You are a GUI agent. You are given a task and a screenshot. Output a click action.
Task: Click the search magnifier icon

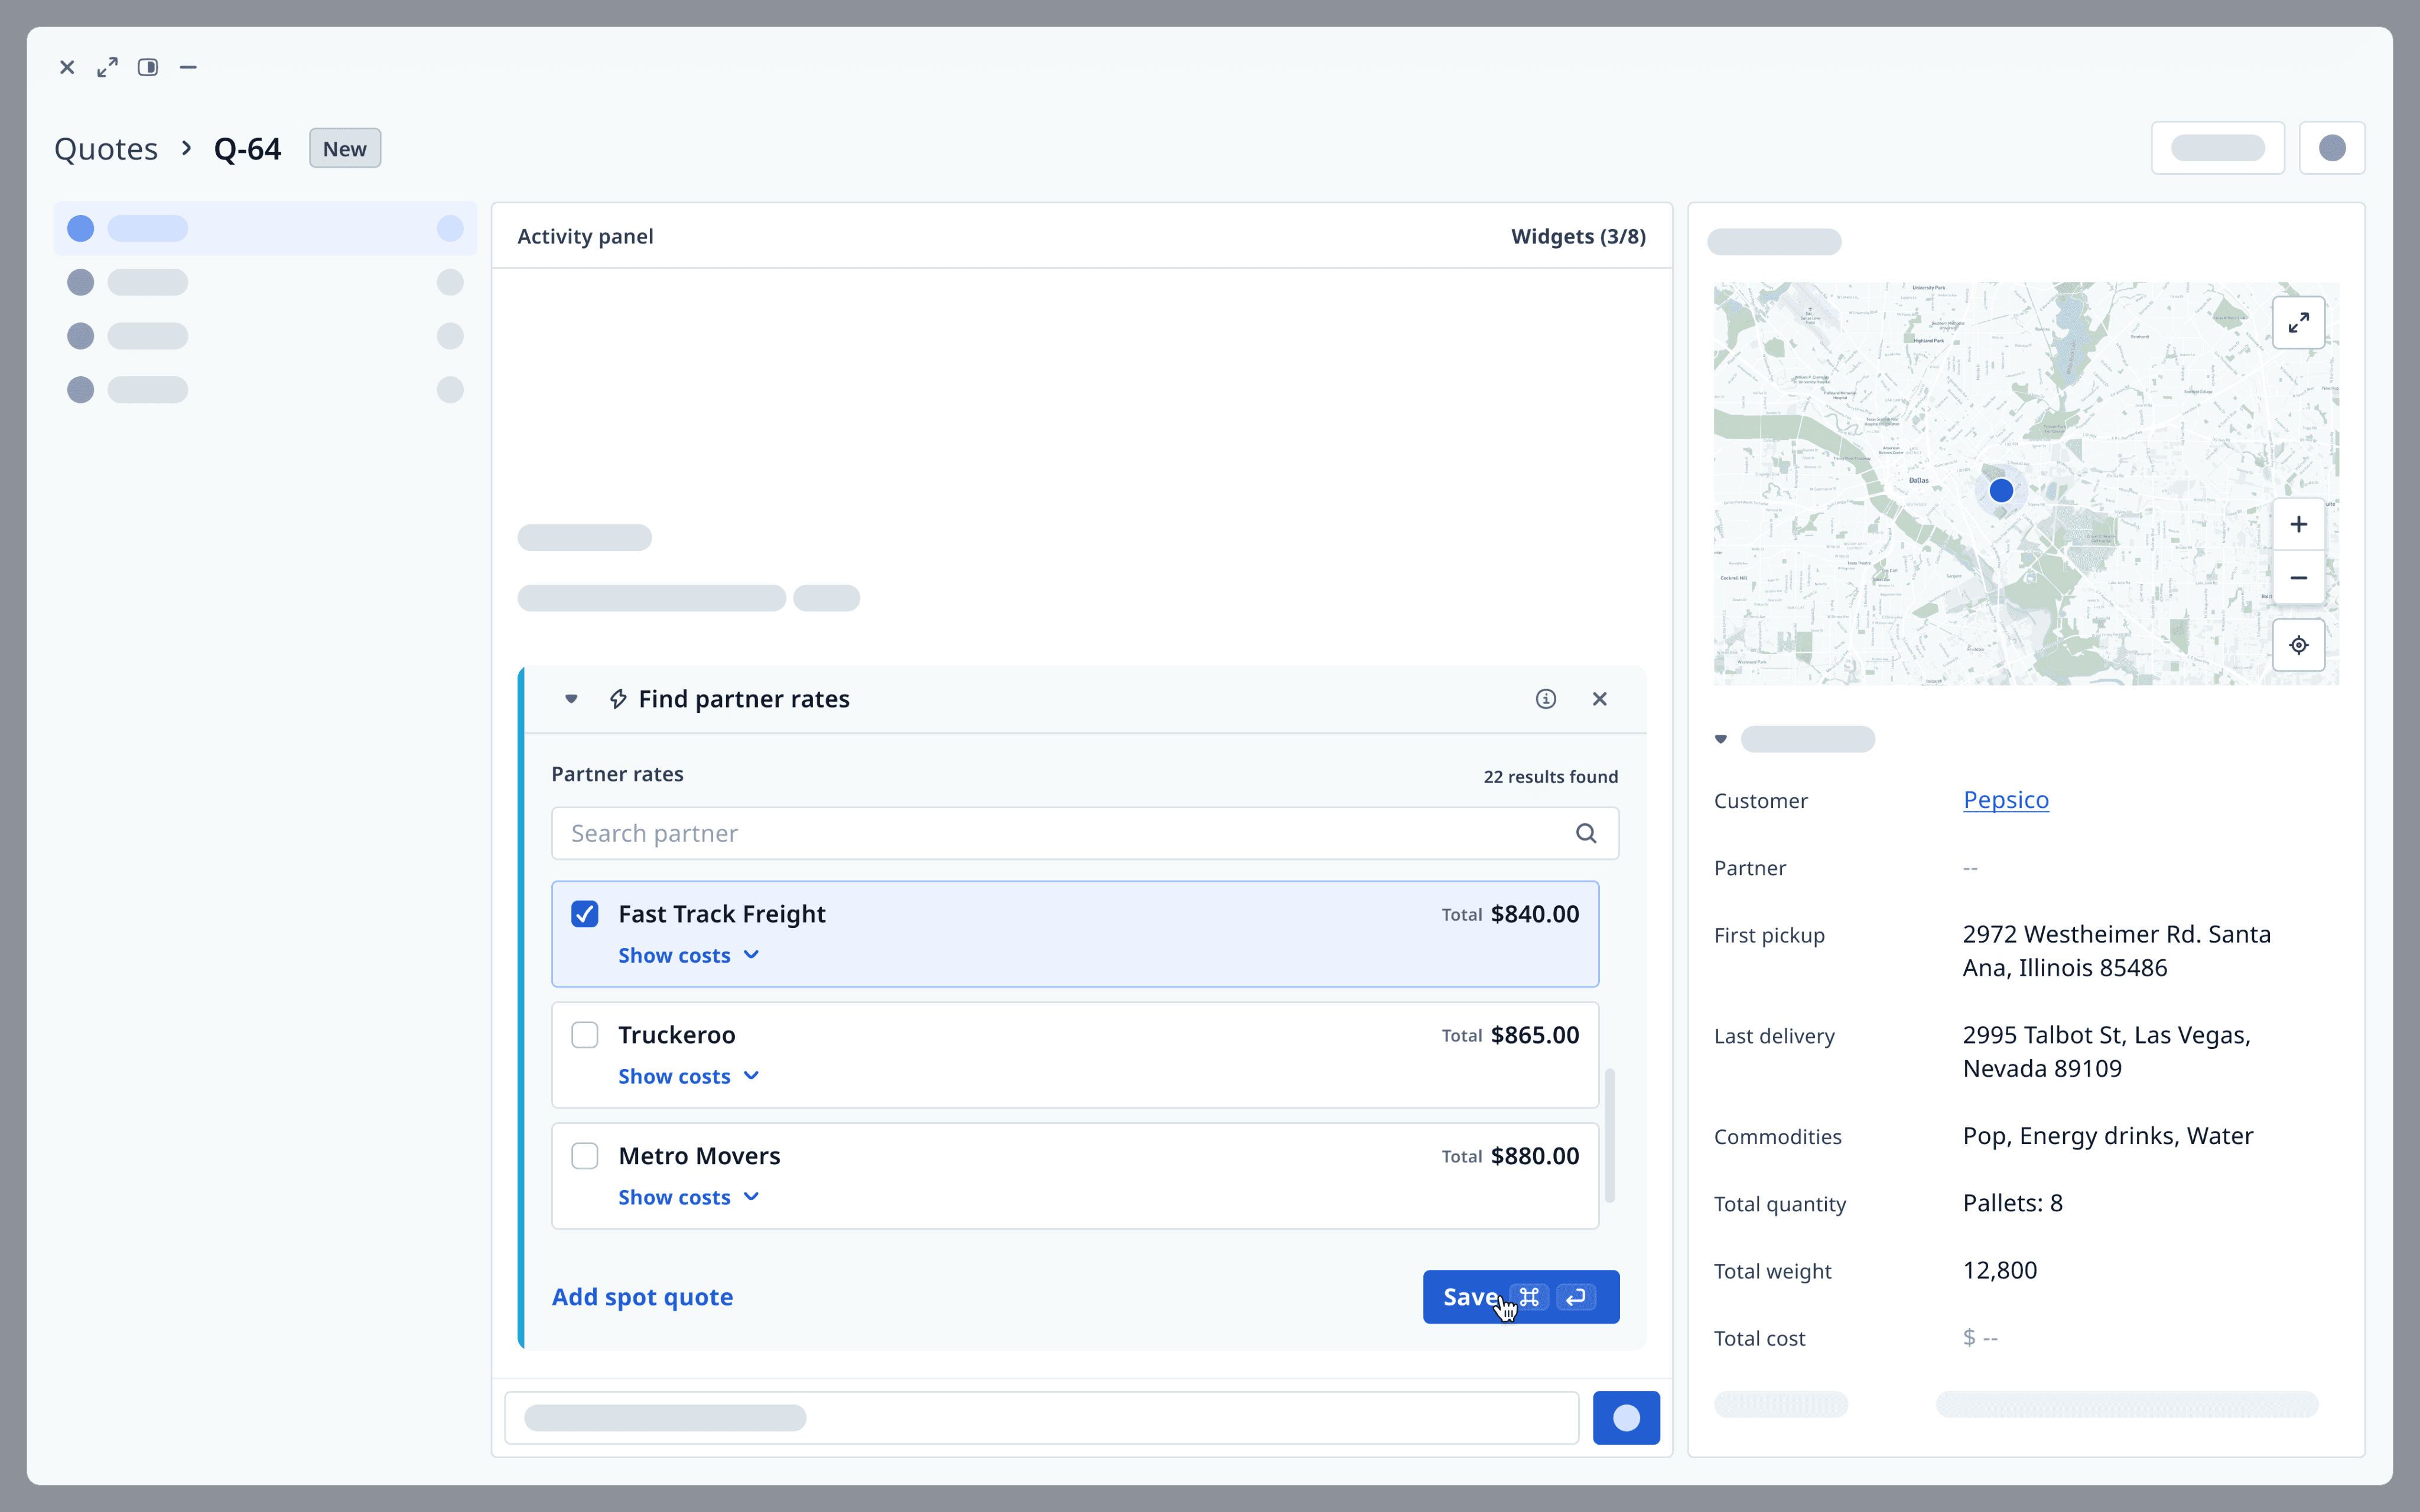coord(1585,833)
